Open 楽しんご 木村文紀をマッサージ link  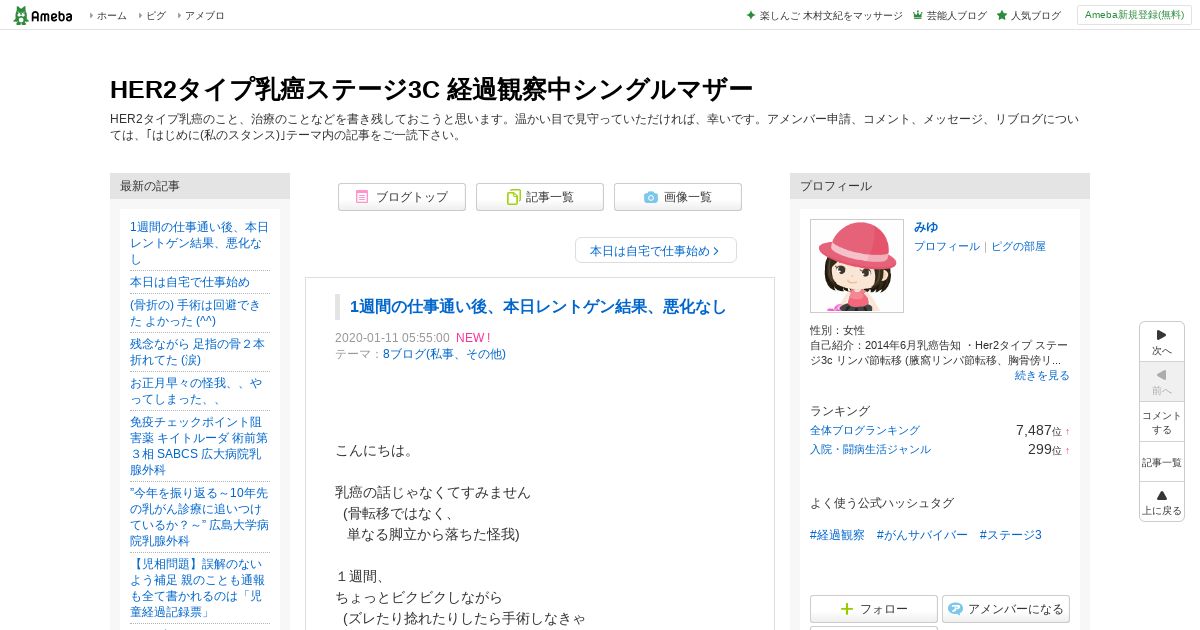(831, 16)
